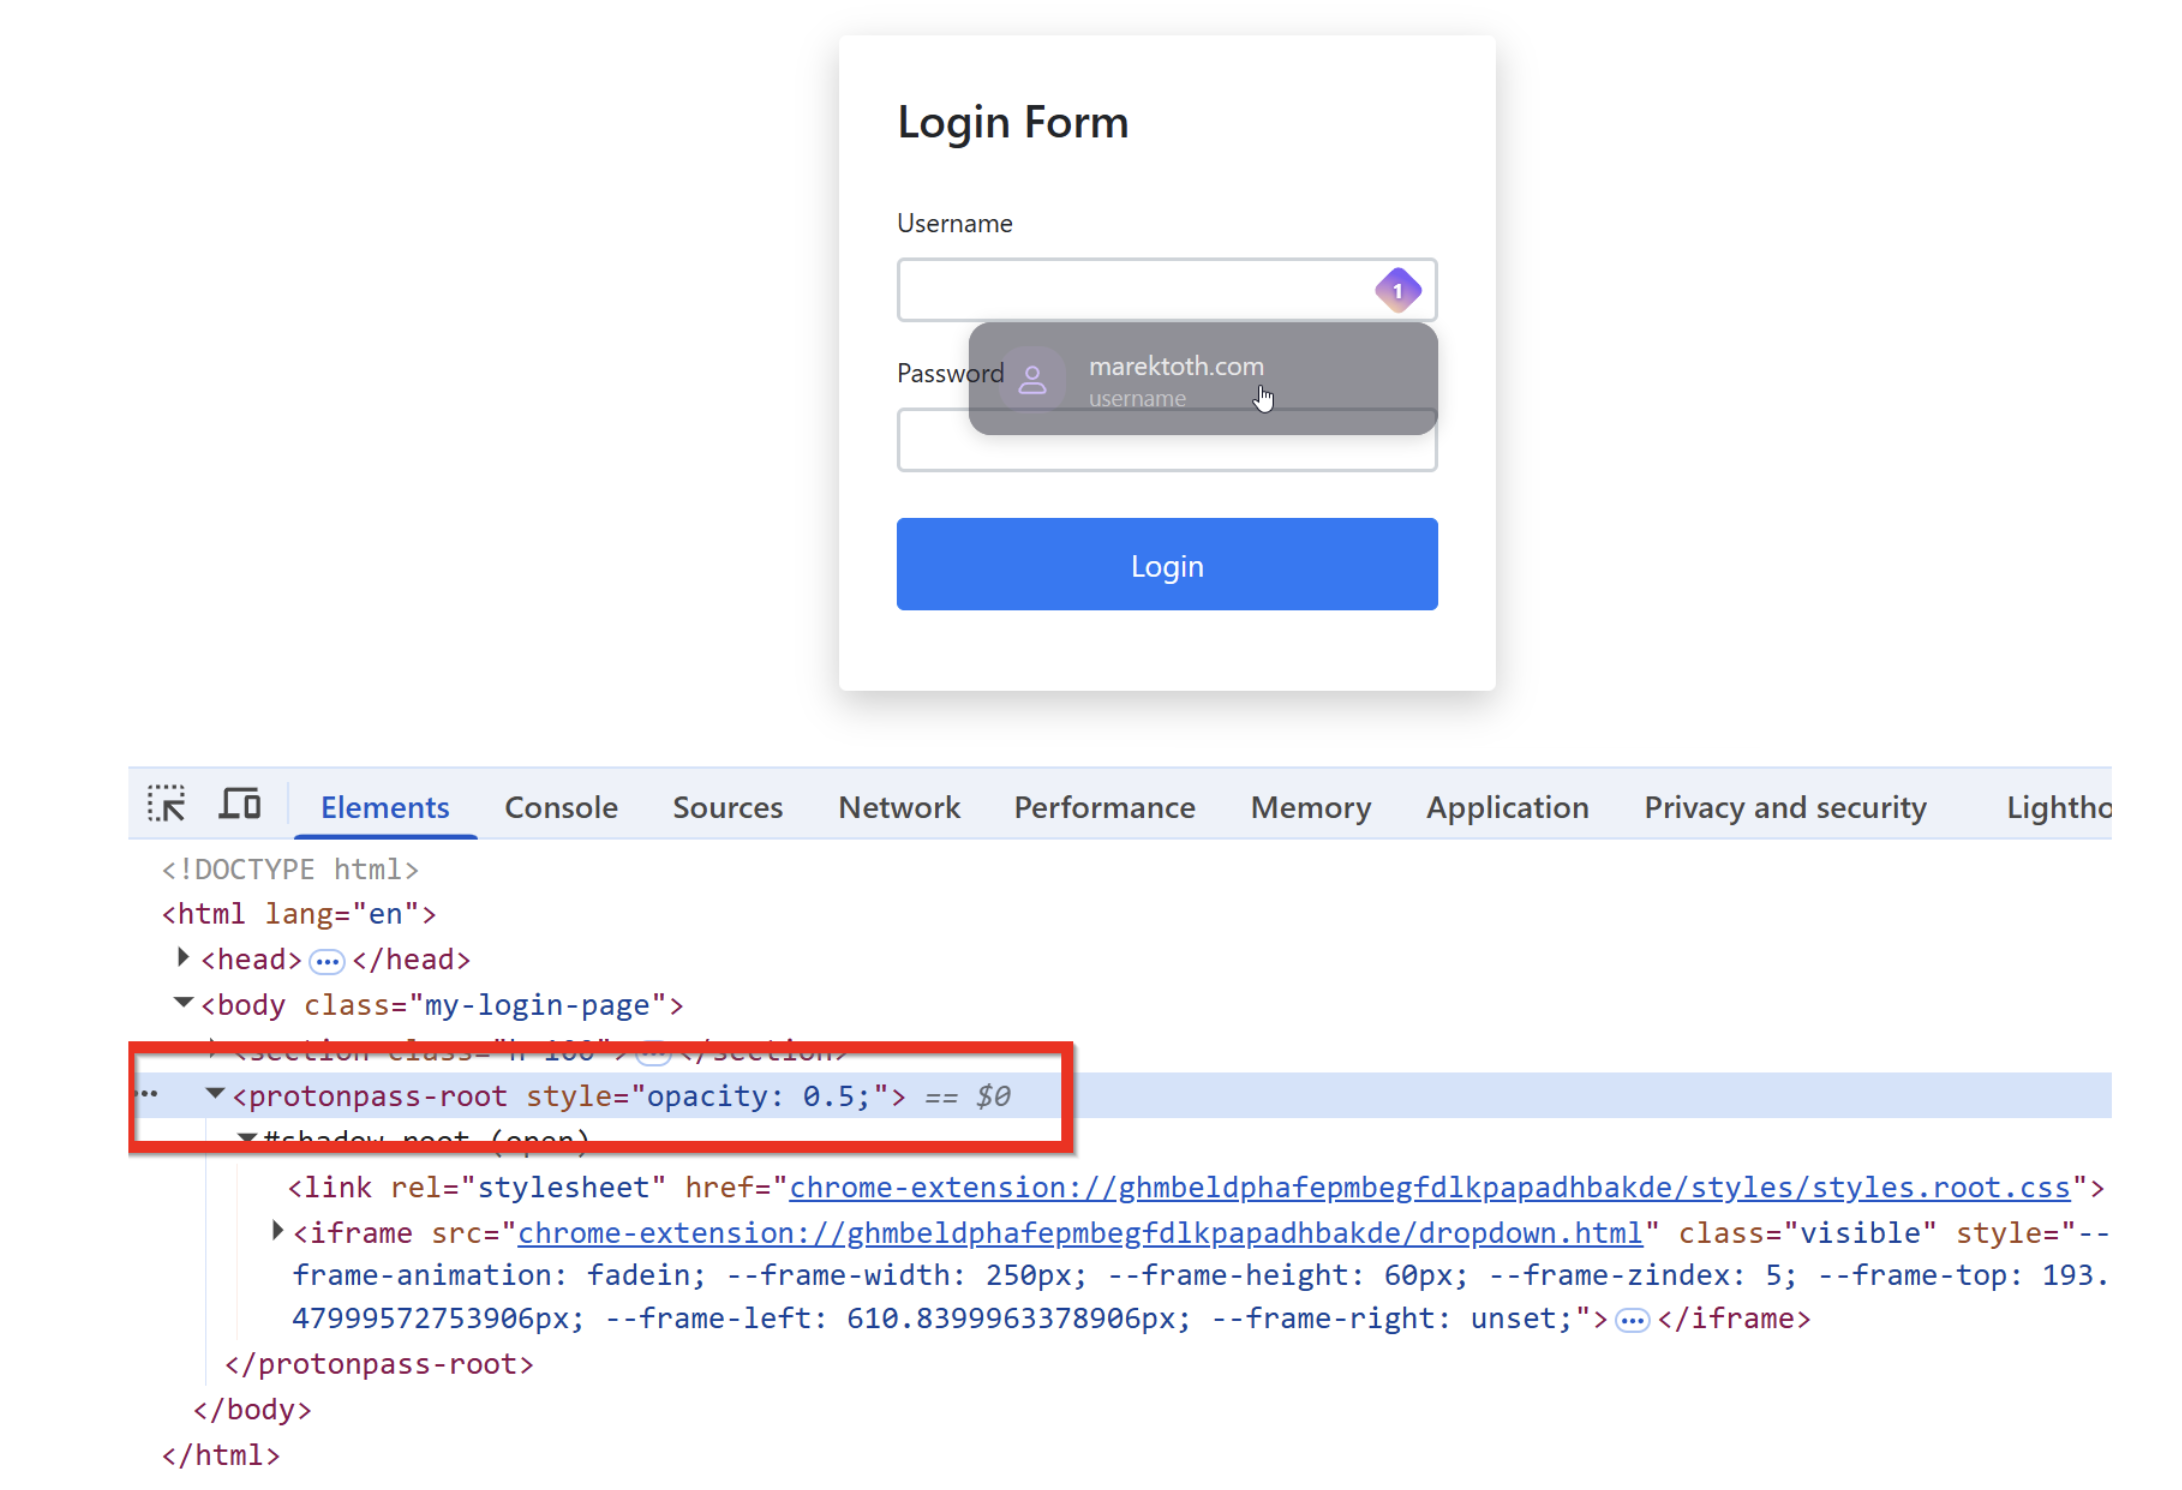Click the ellipsis badge inside head element
Screen dimensions: 2182x1490
coord(327,962)
